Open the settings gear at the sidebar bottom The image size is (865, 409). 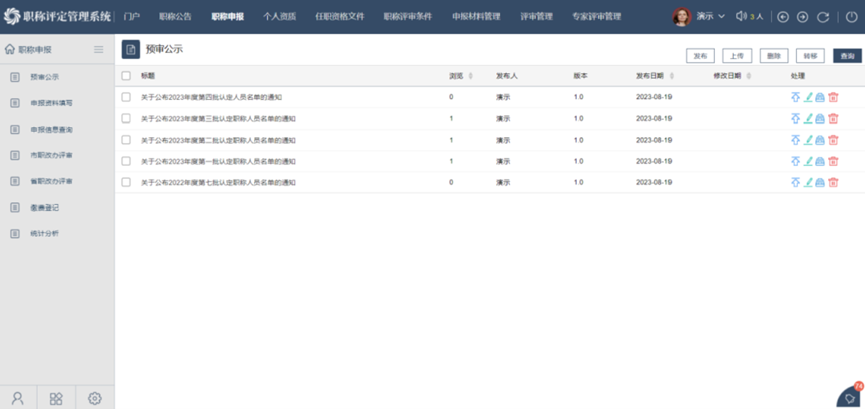click(x=95, y=398)
